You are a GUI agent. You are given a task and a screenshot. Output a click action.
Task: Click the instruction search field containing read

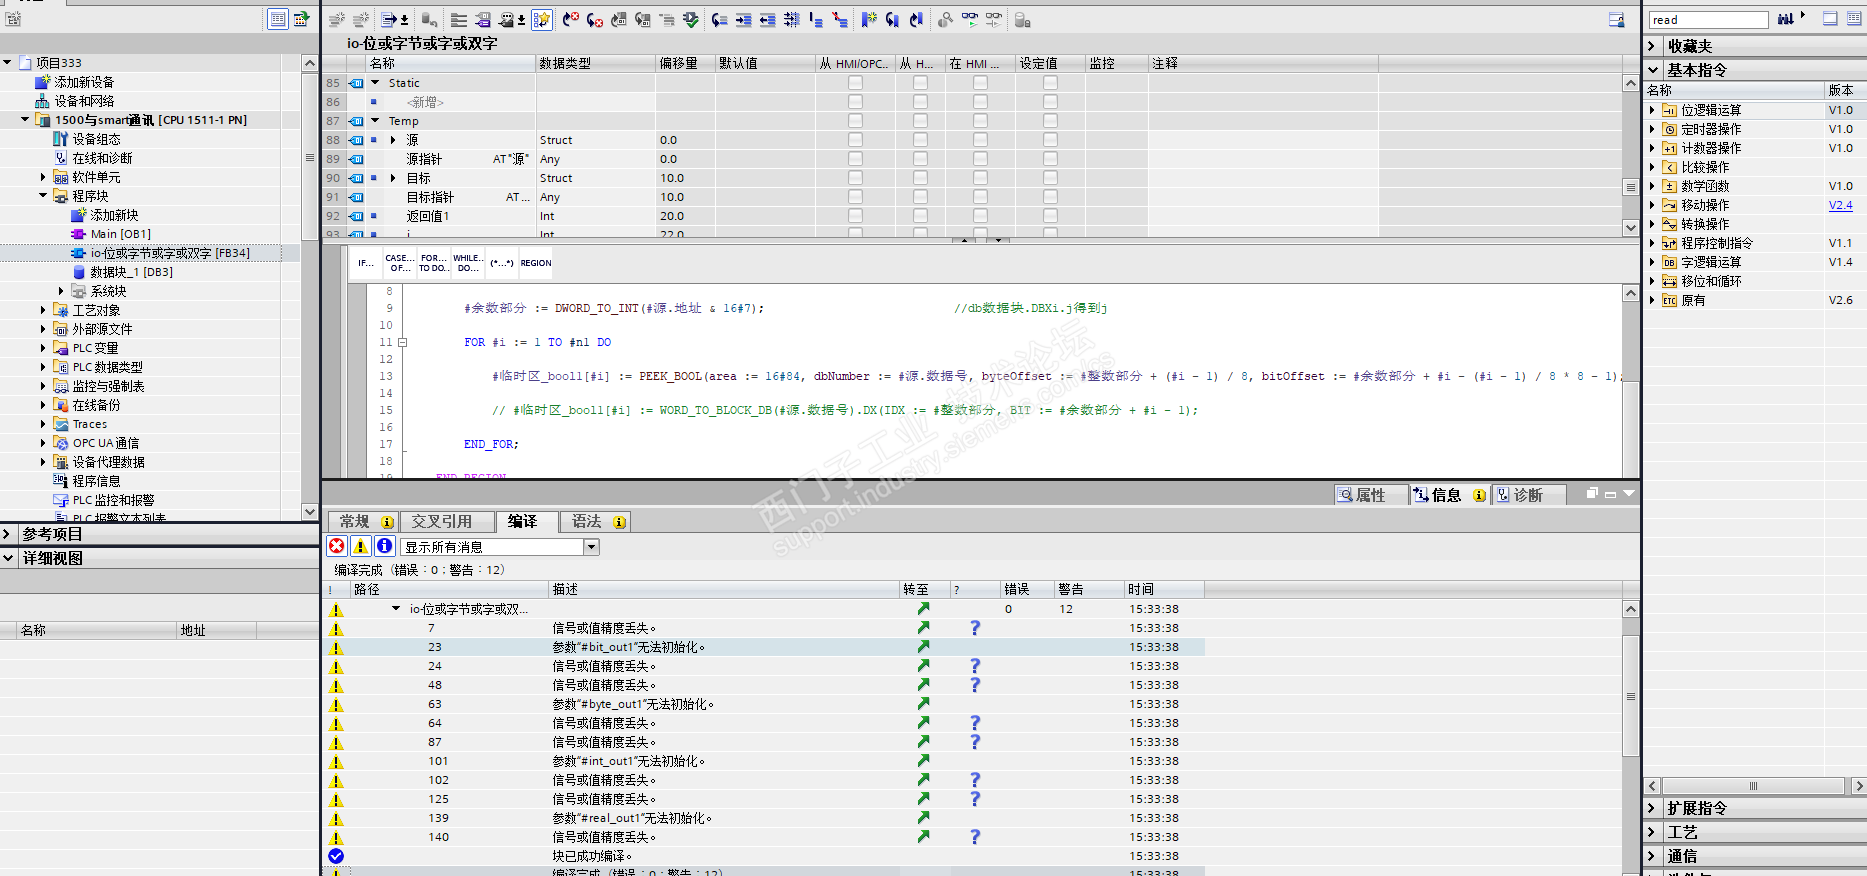point(1709,20)
